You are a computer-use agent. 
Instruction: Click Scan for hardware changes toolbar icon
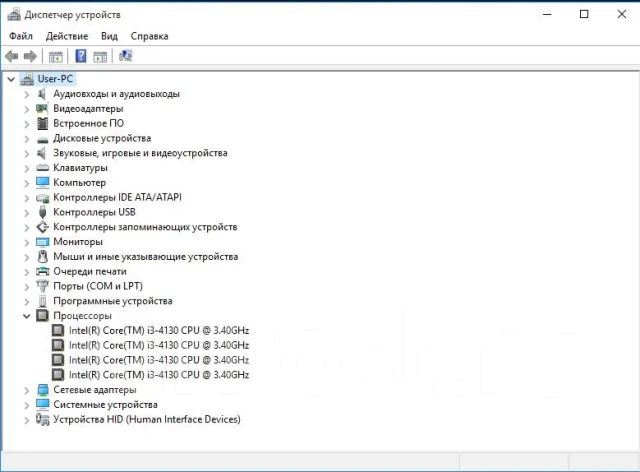(x=125, y=56)
